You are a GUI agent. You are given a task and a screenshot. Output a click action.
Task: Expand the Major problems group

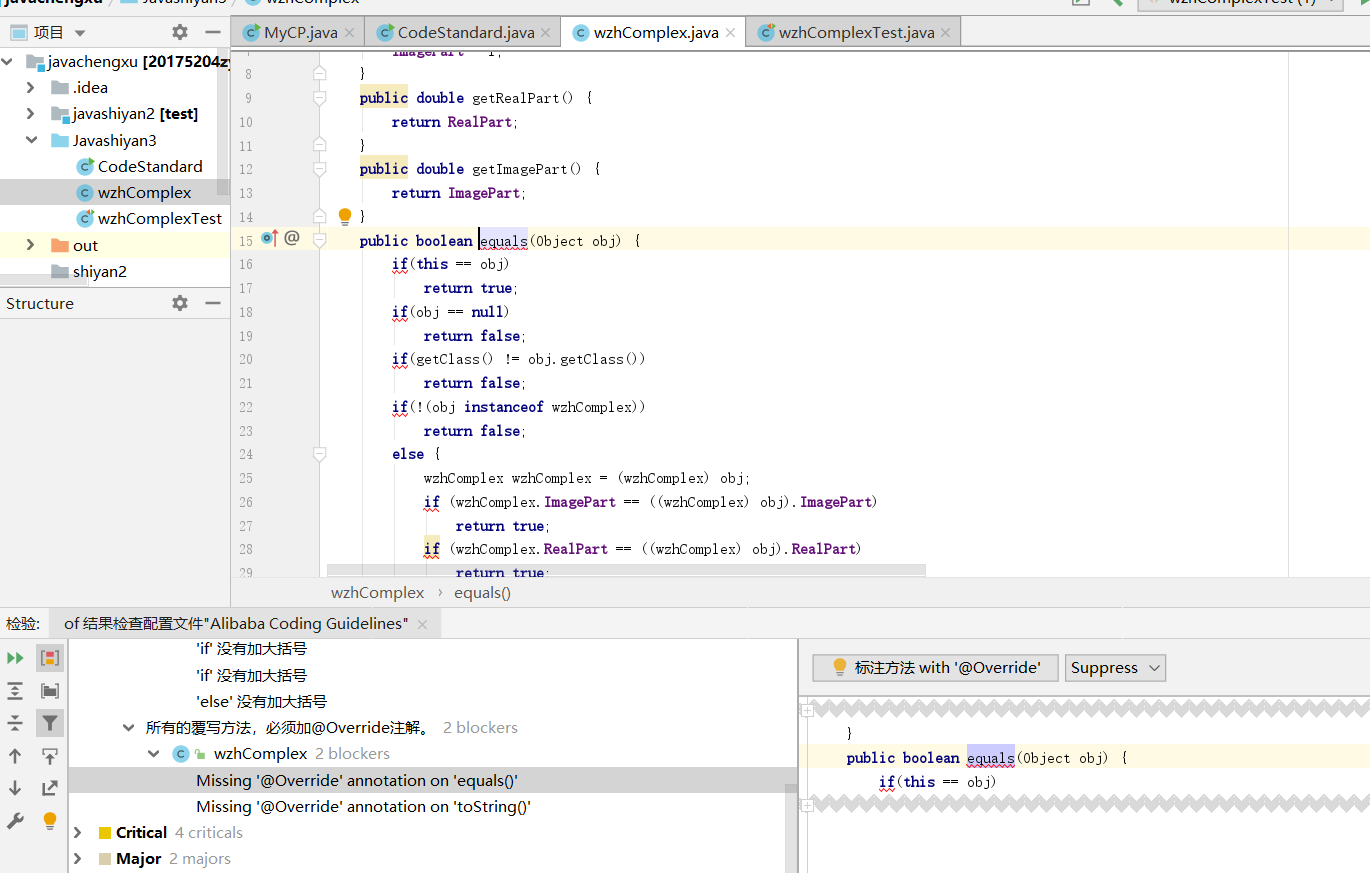point(78,858)
